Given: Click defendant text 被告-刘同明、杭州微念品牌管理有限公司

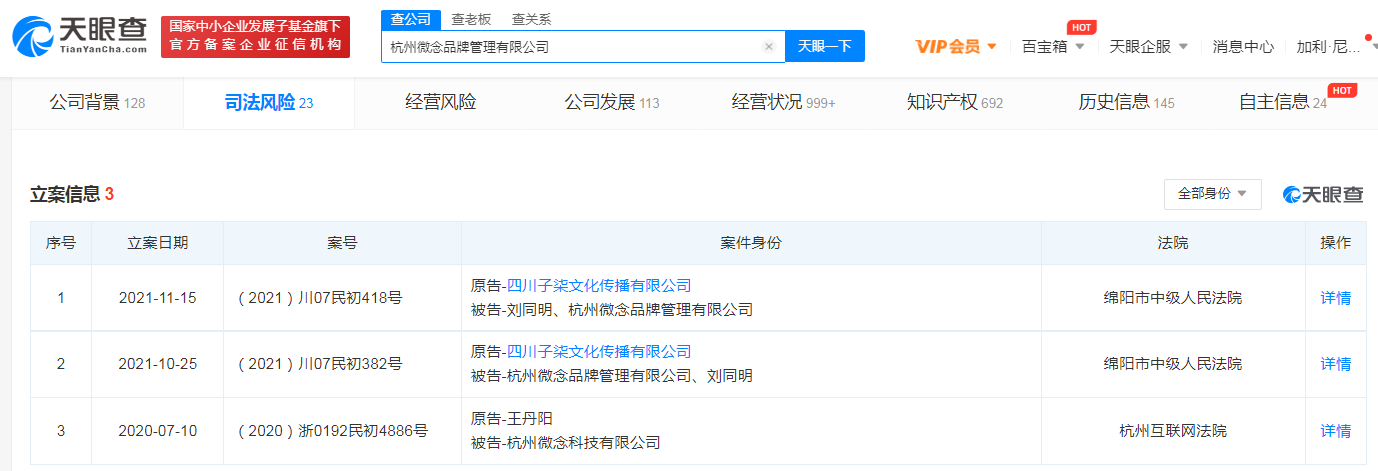Looking at the screenshot, I should 612,310.
